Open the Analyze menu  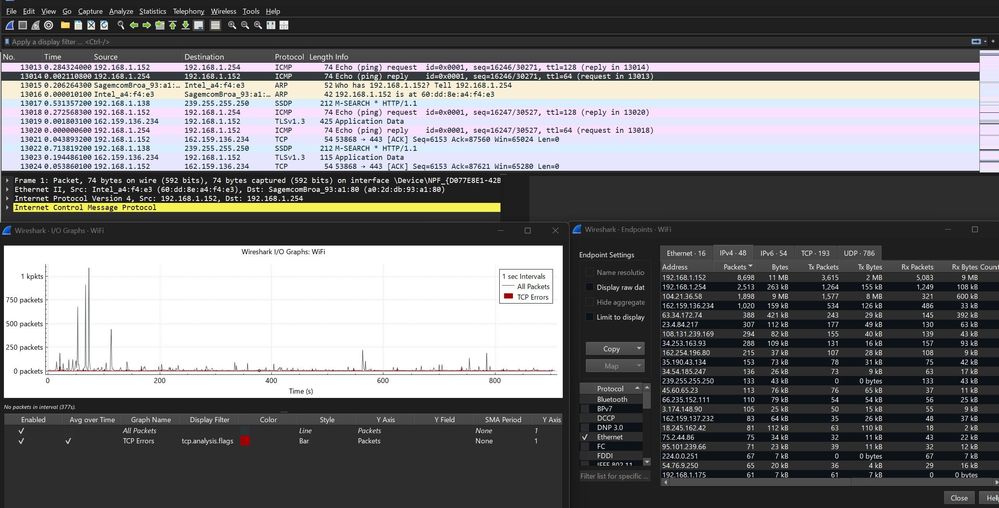[121, 11]
